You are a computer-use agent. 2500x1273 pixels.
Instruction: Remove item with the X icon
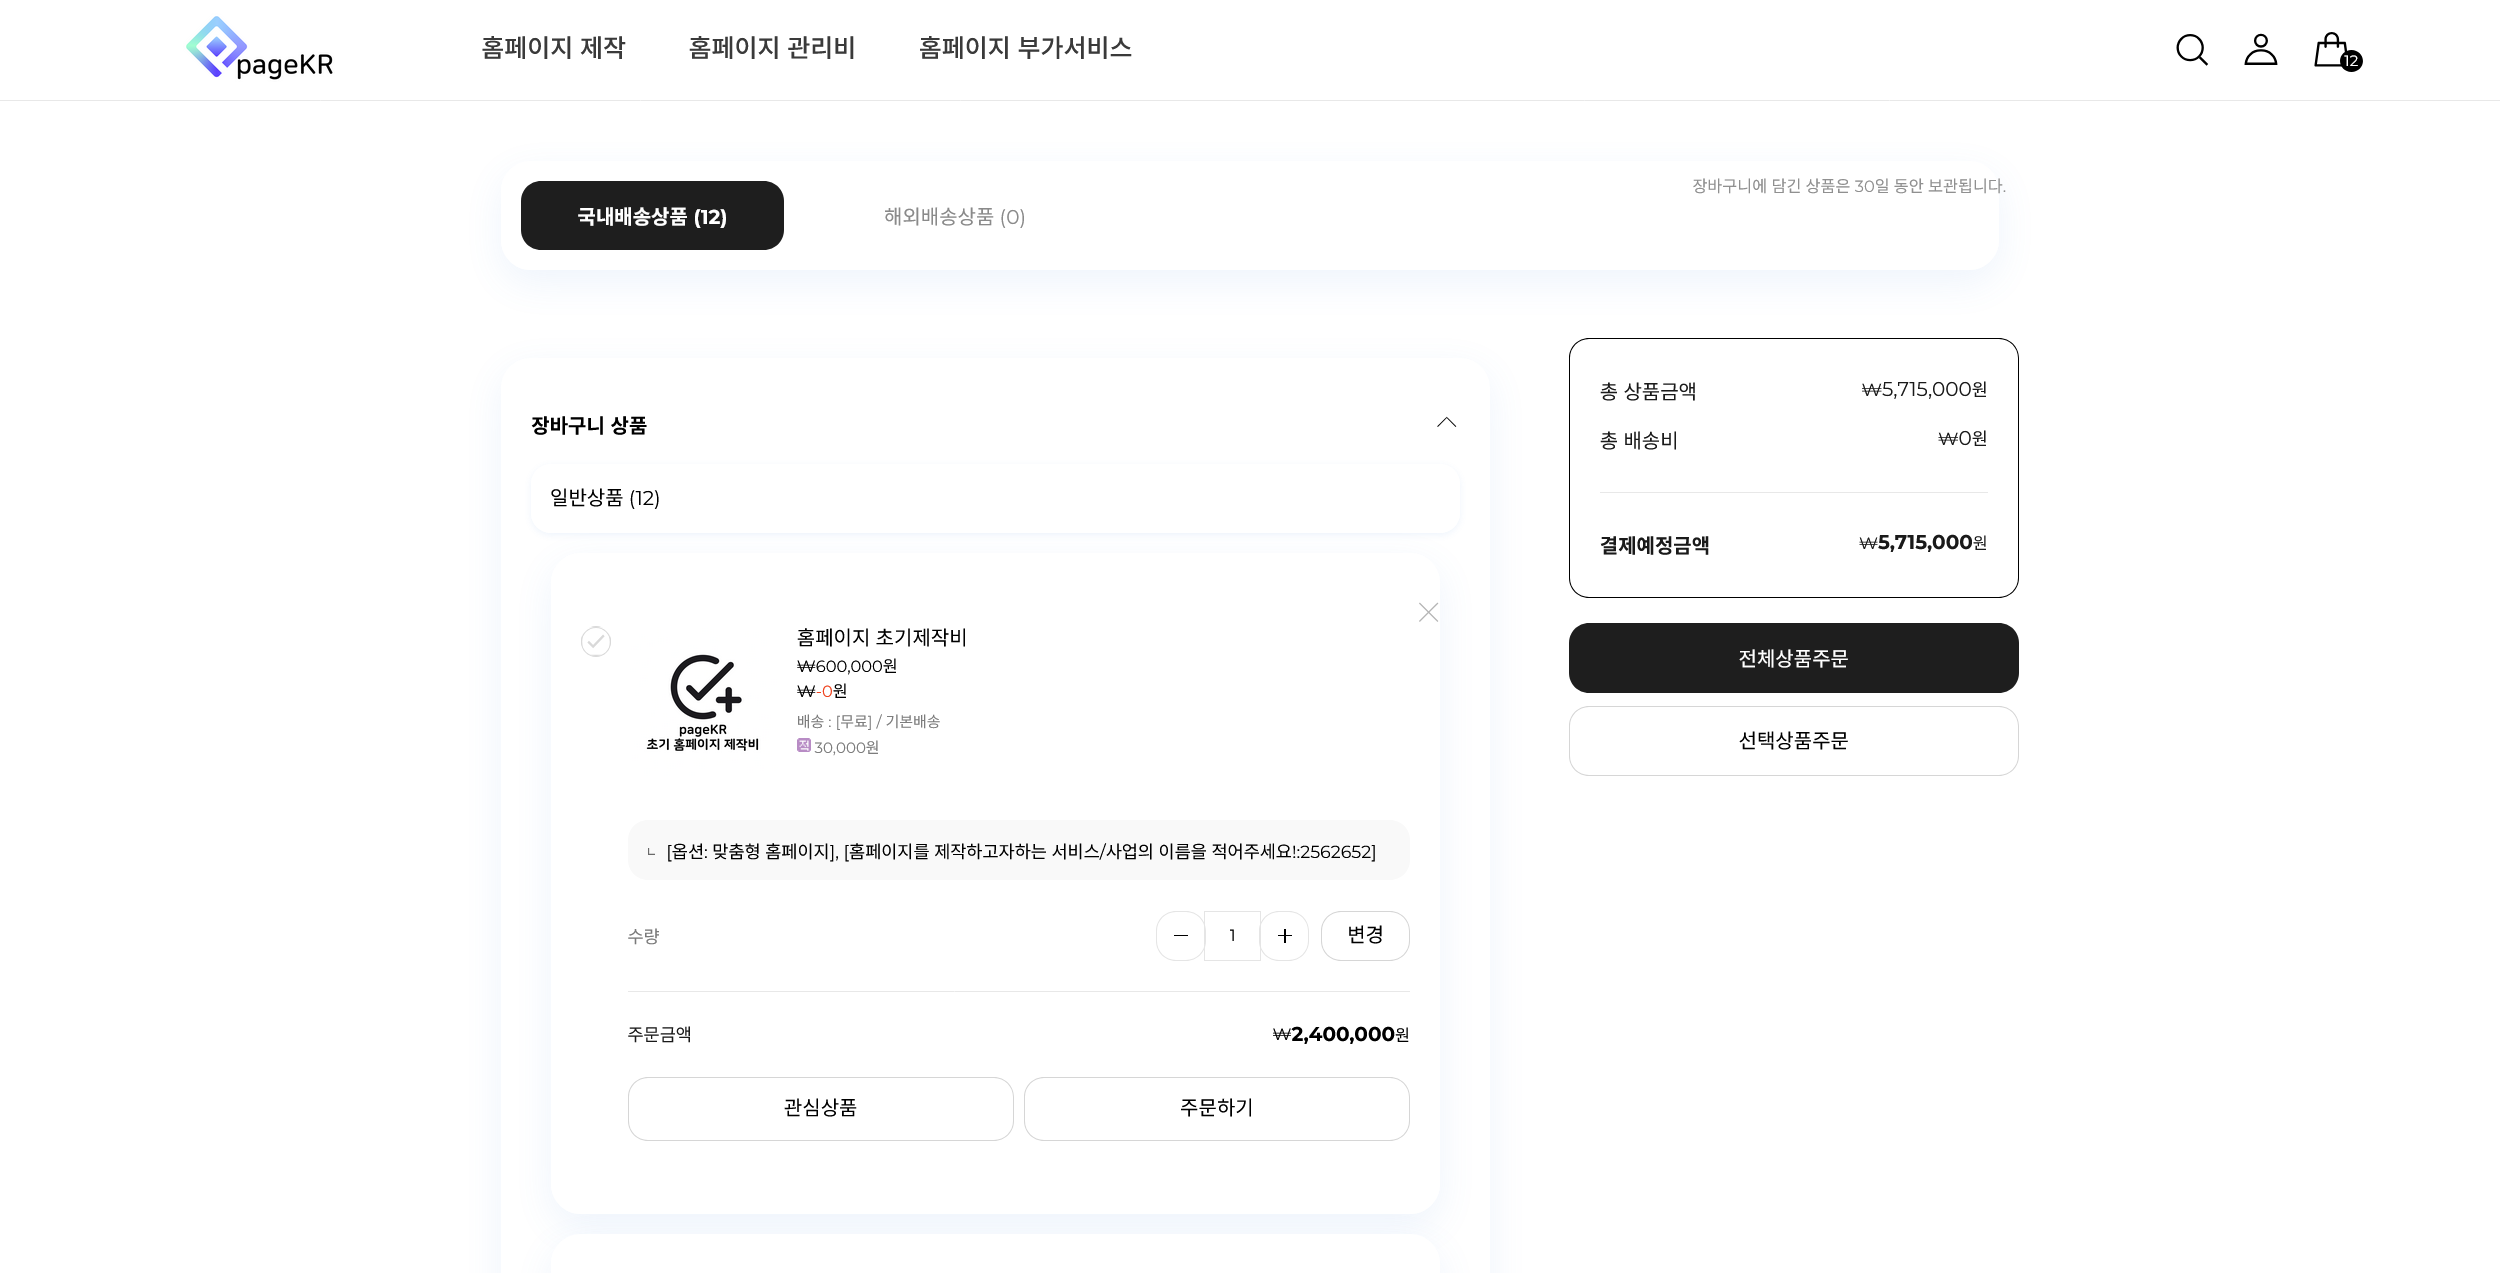pos(1428,612)
